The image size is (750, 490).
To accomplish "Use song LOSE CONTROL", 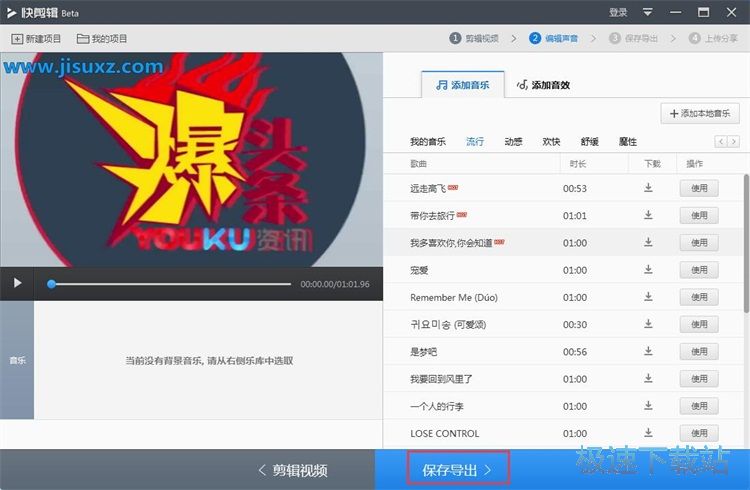I will pyautogui.click(x=699, y=434).
